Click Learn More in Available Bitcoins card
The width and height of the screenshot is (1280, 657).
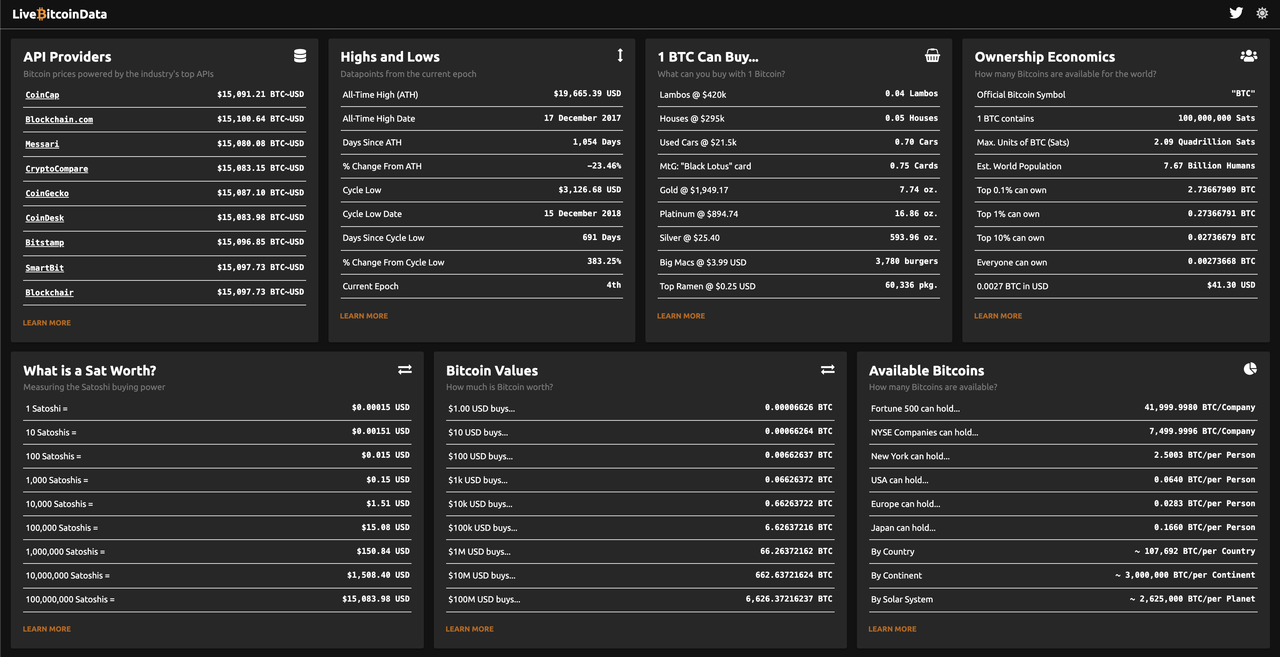coord(893,629)
